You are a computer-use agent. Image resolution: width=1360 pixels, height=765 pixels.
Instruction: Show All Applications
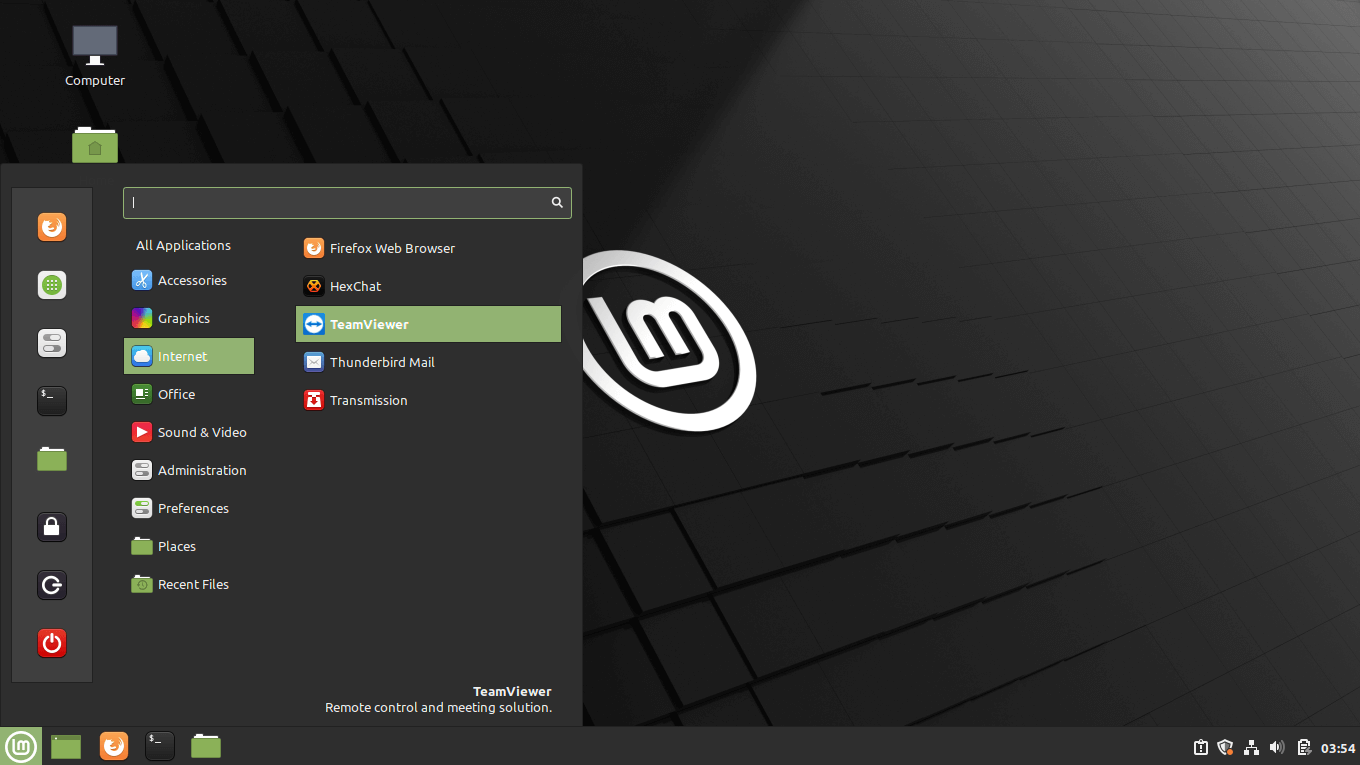(183, 245)
